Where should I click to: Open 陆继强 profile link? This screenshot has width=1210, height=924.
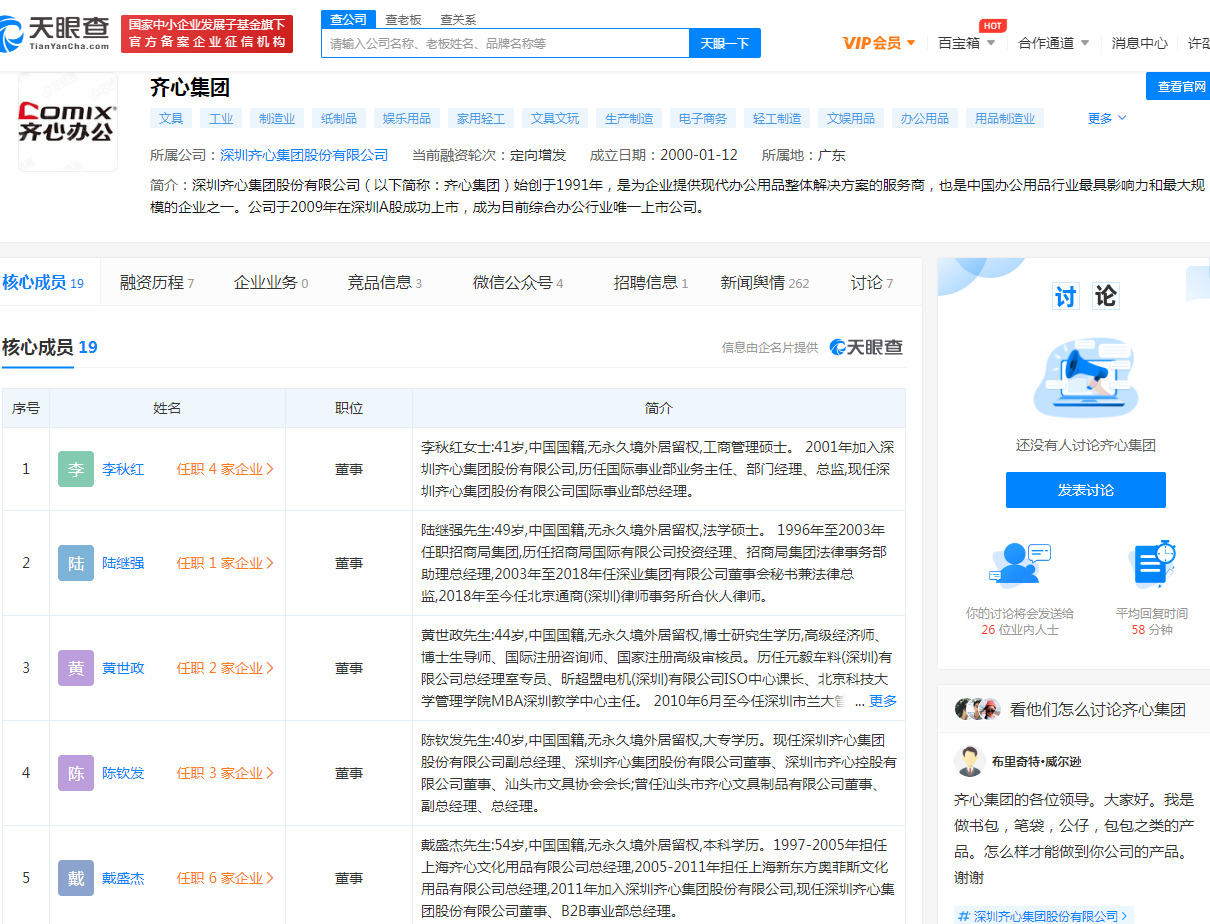tap(123, 563)
